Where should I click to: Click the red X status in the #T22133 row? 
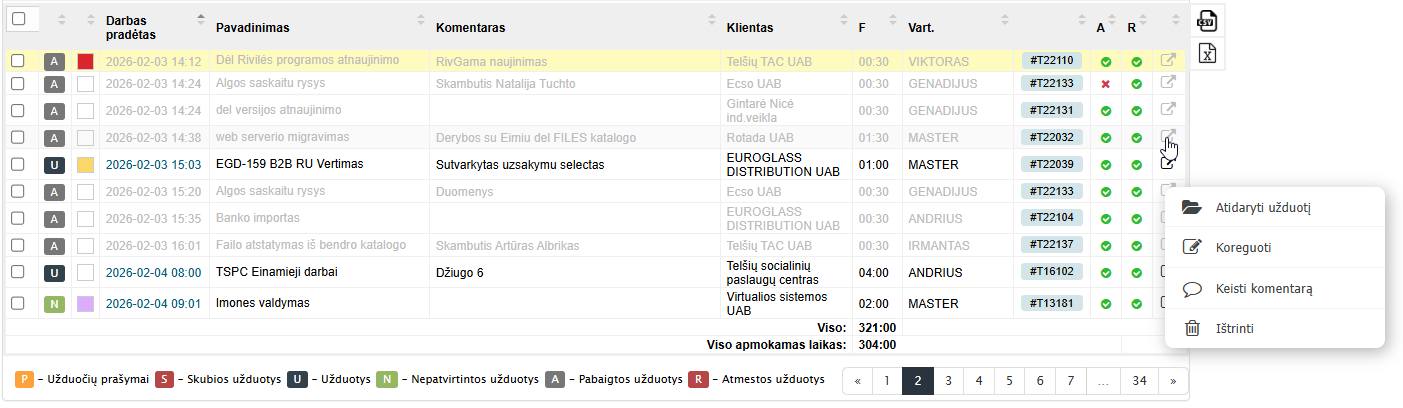click(1106, 84)
